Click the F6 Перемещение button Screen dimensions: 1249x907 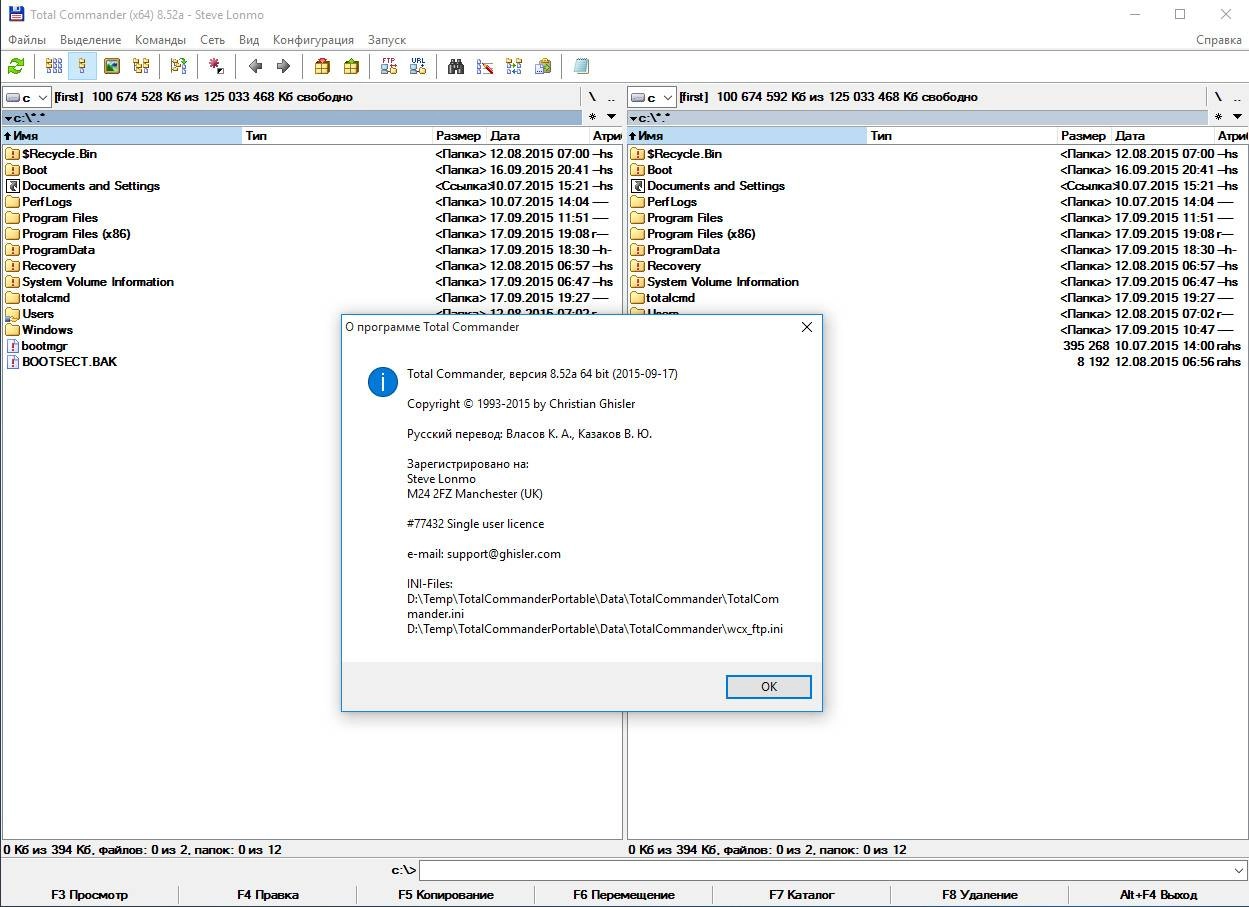[x=624, y=895]
